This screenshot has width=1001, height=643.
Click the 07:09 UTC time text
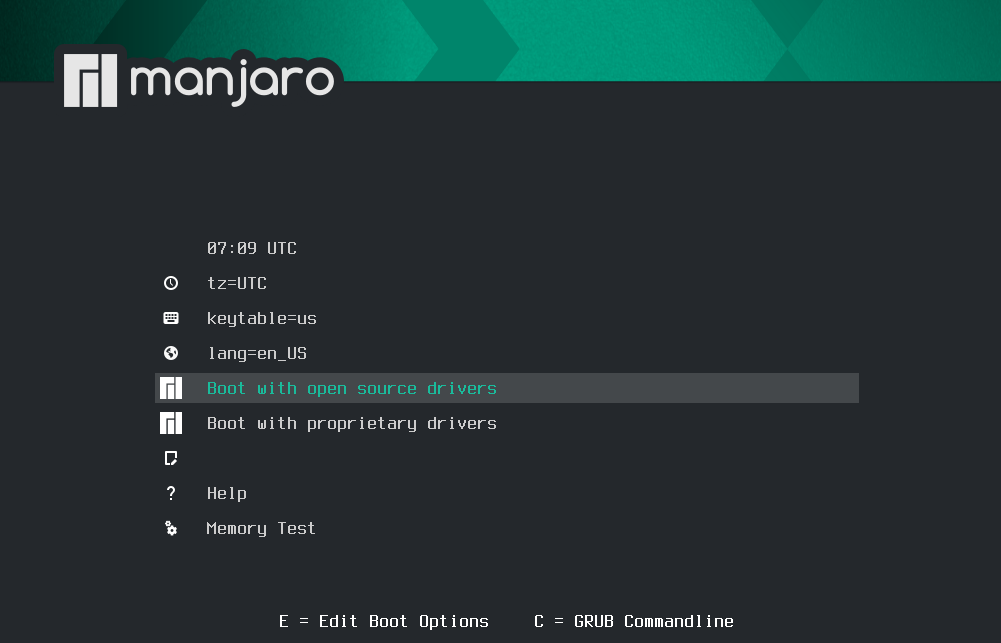click(252, 248)
